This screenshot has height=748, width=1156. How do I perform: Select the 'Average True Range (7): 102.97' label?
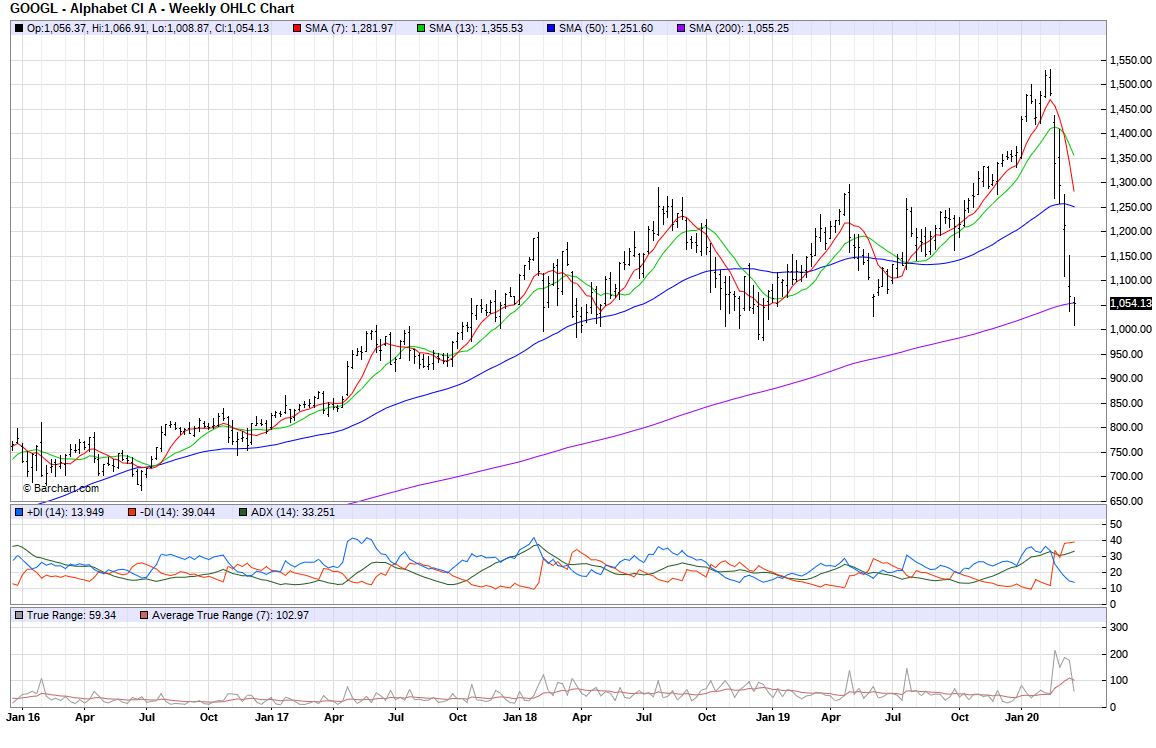(230, 615)
